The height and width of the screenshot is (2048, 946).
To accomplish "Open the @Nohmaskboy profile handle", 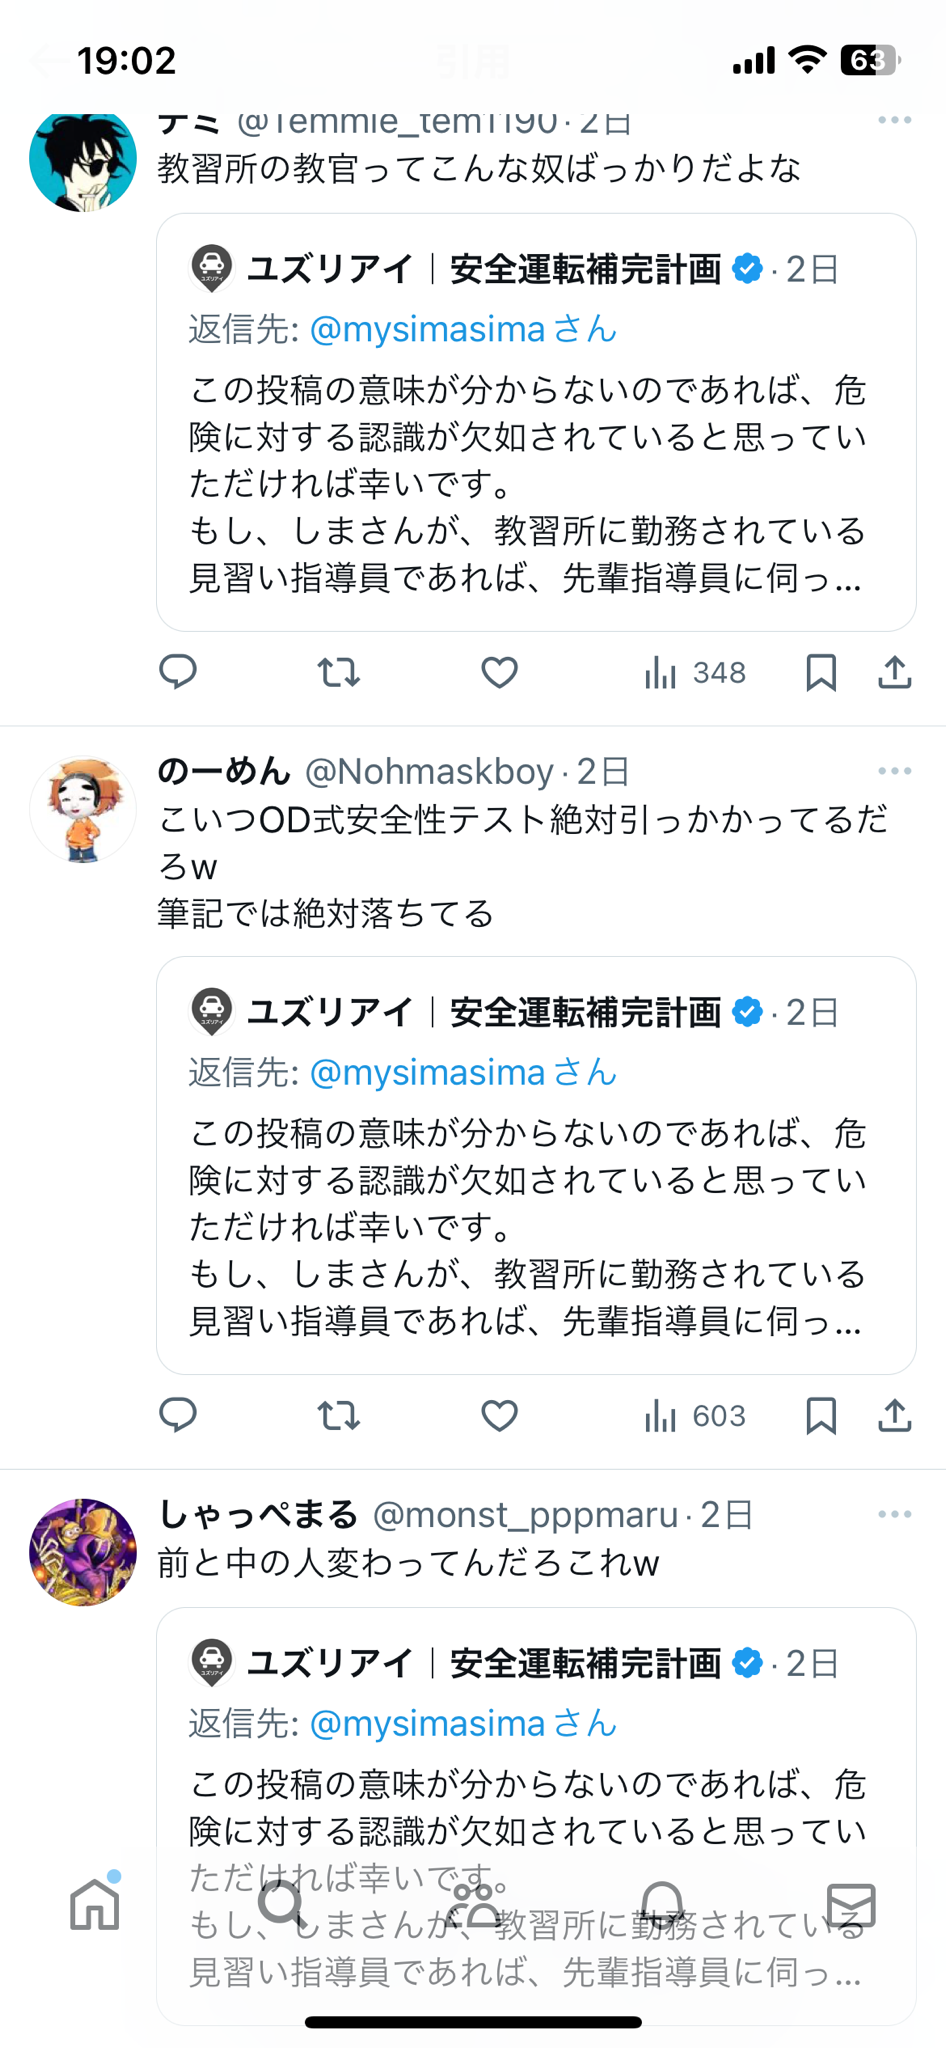I will (428, 771).
